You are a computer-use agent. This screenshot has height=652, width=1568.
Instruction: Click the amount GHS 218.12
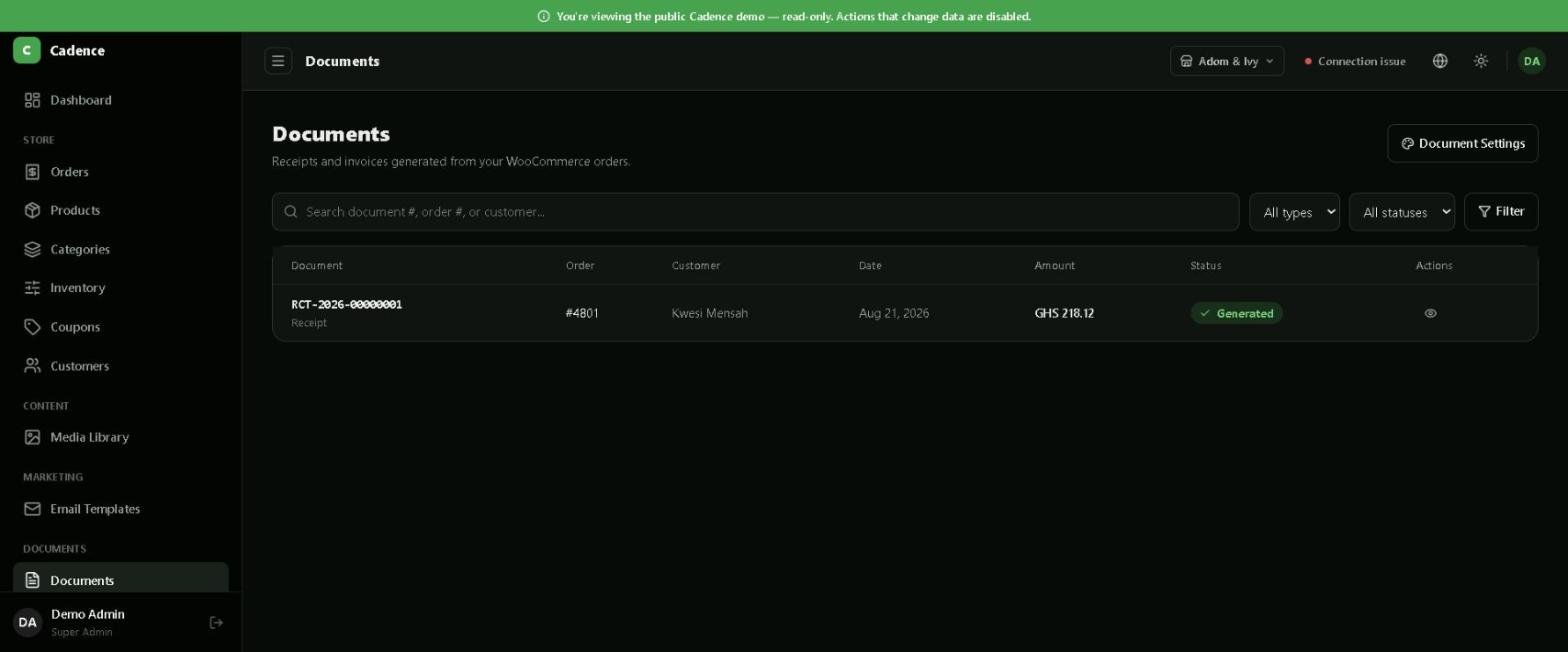[x=1064, y=313]
